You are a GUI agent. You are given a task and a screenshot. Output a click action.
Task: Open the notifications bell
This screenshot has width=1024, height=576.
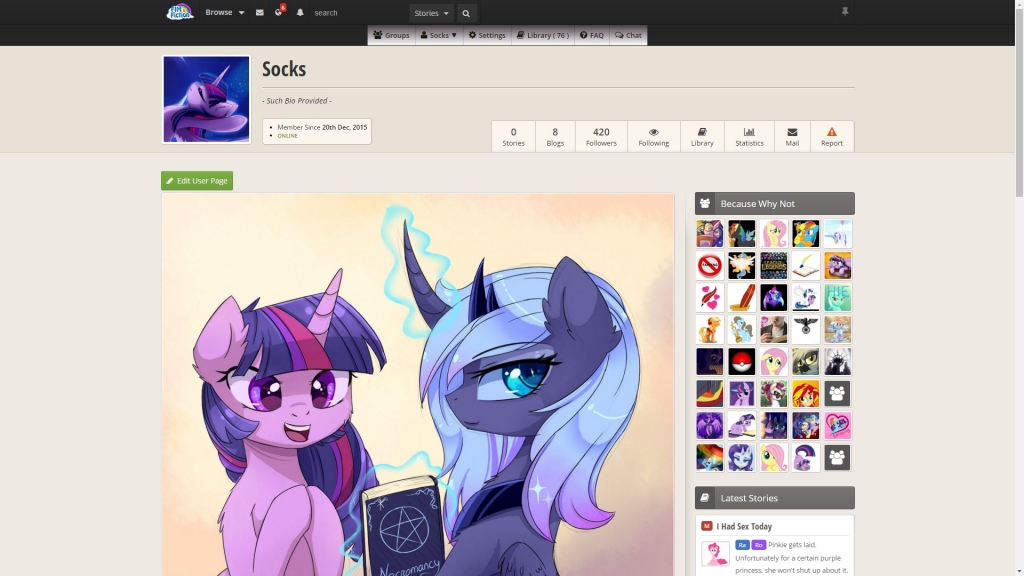(300, 12)
